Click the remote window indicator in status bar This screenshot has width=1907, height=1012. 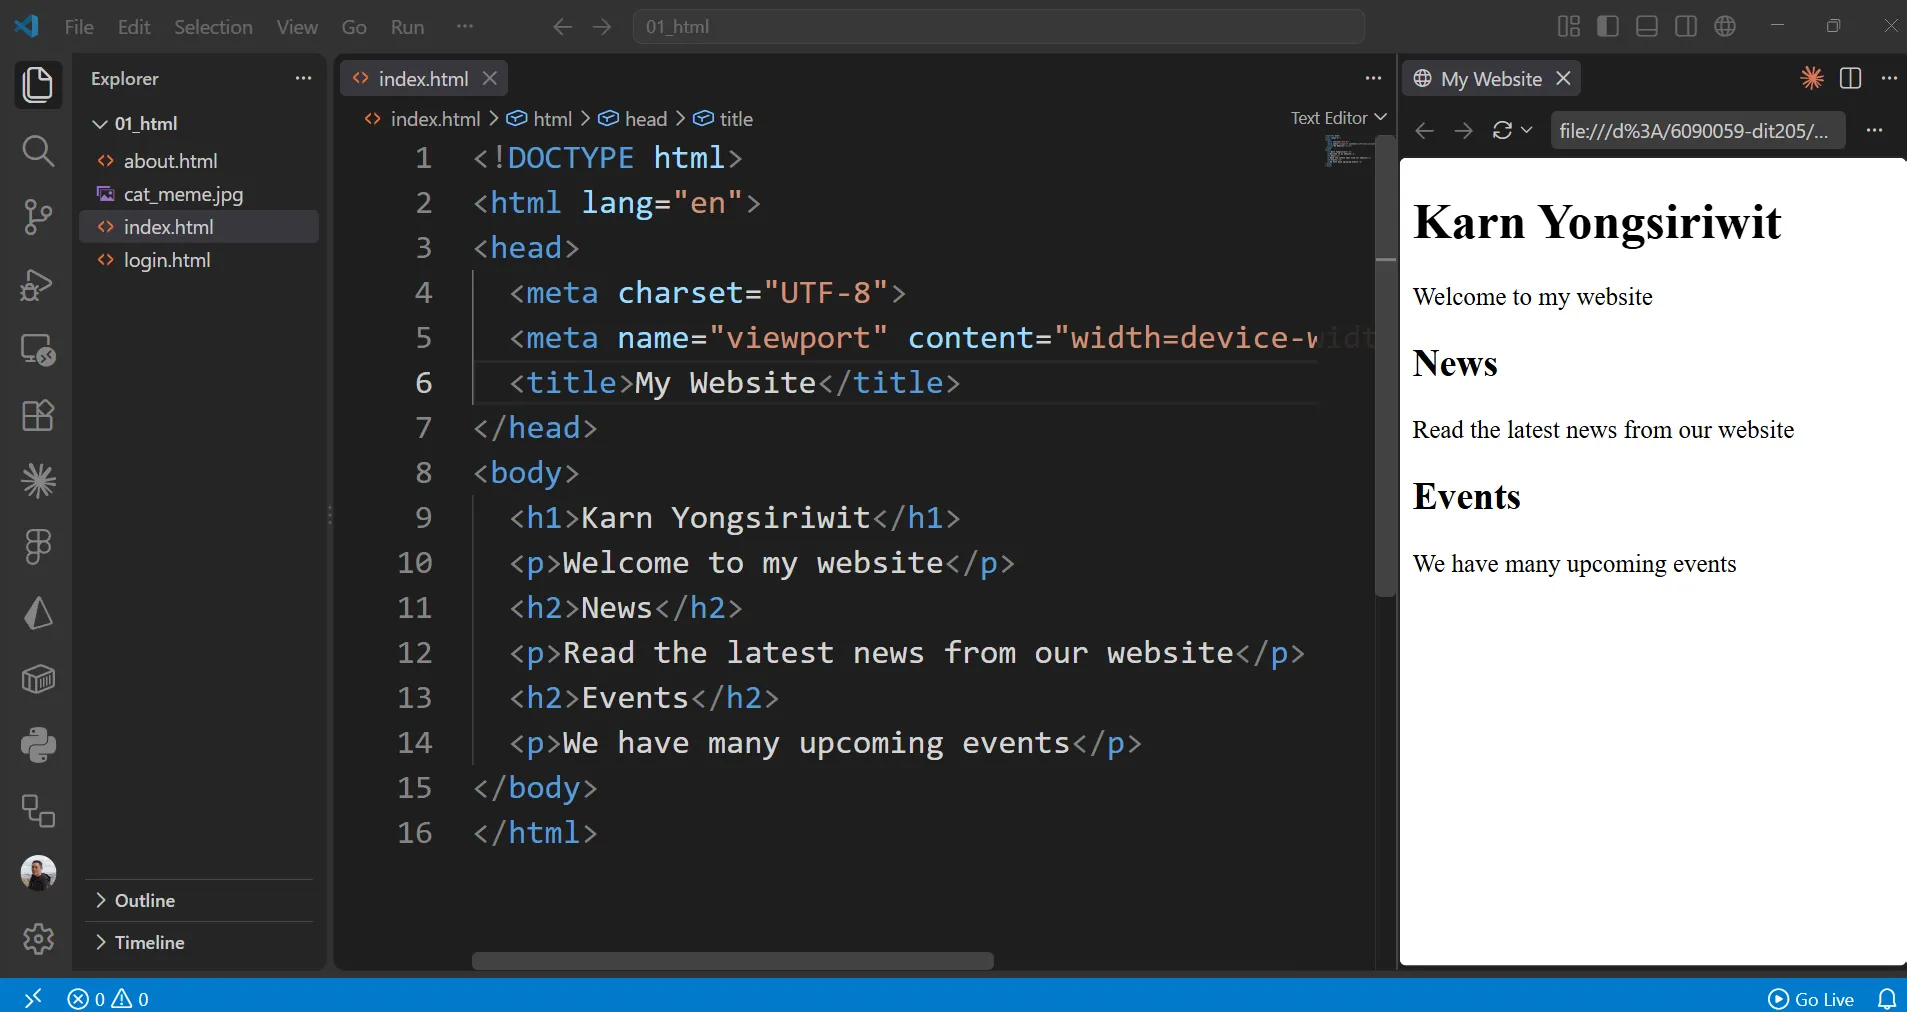click(33, 998)
